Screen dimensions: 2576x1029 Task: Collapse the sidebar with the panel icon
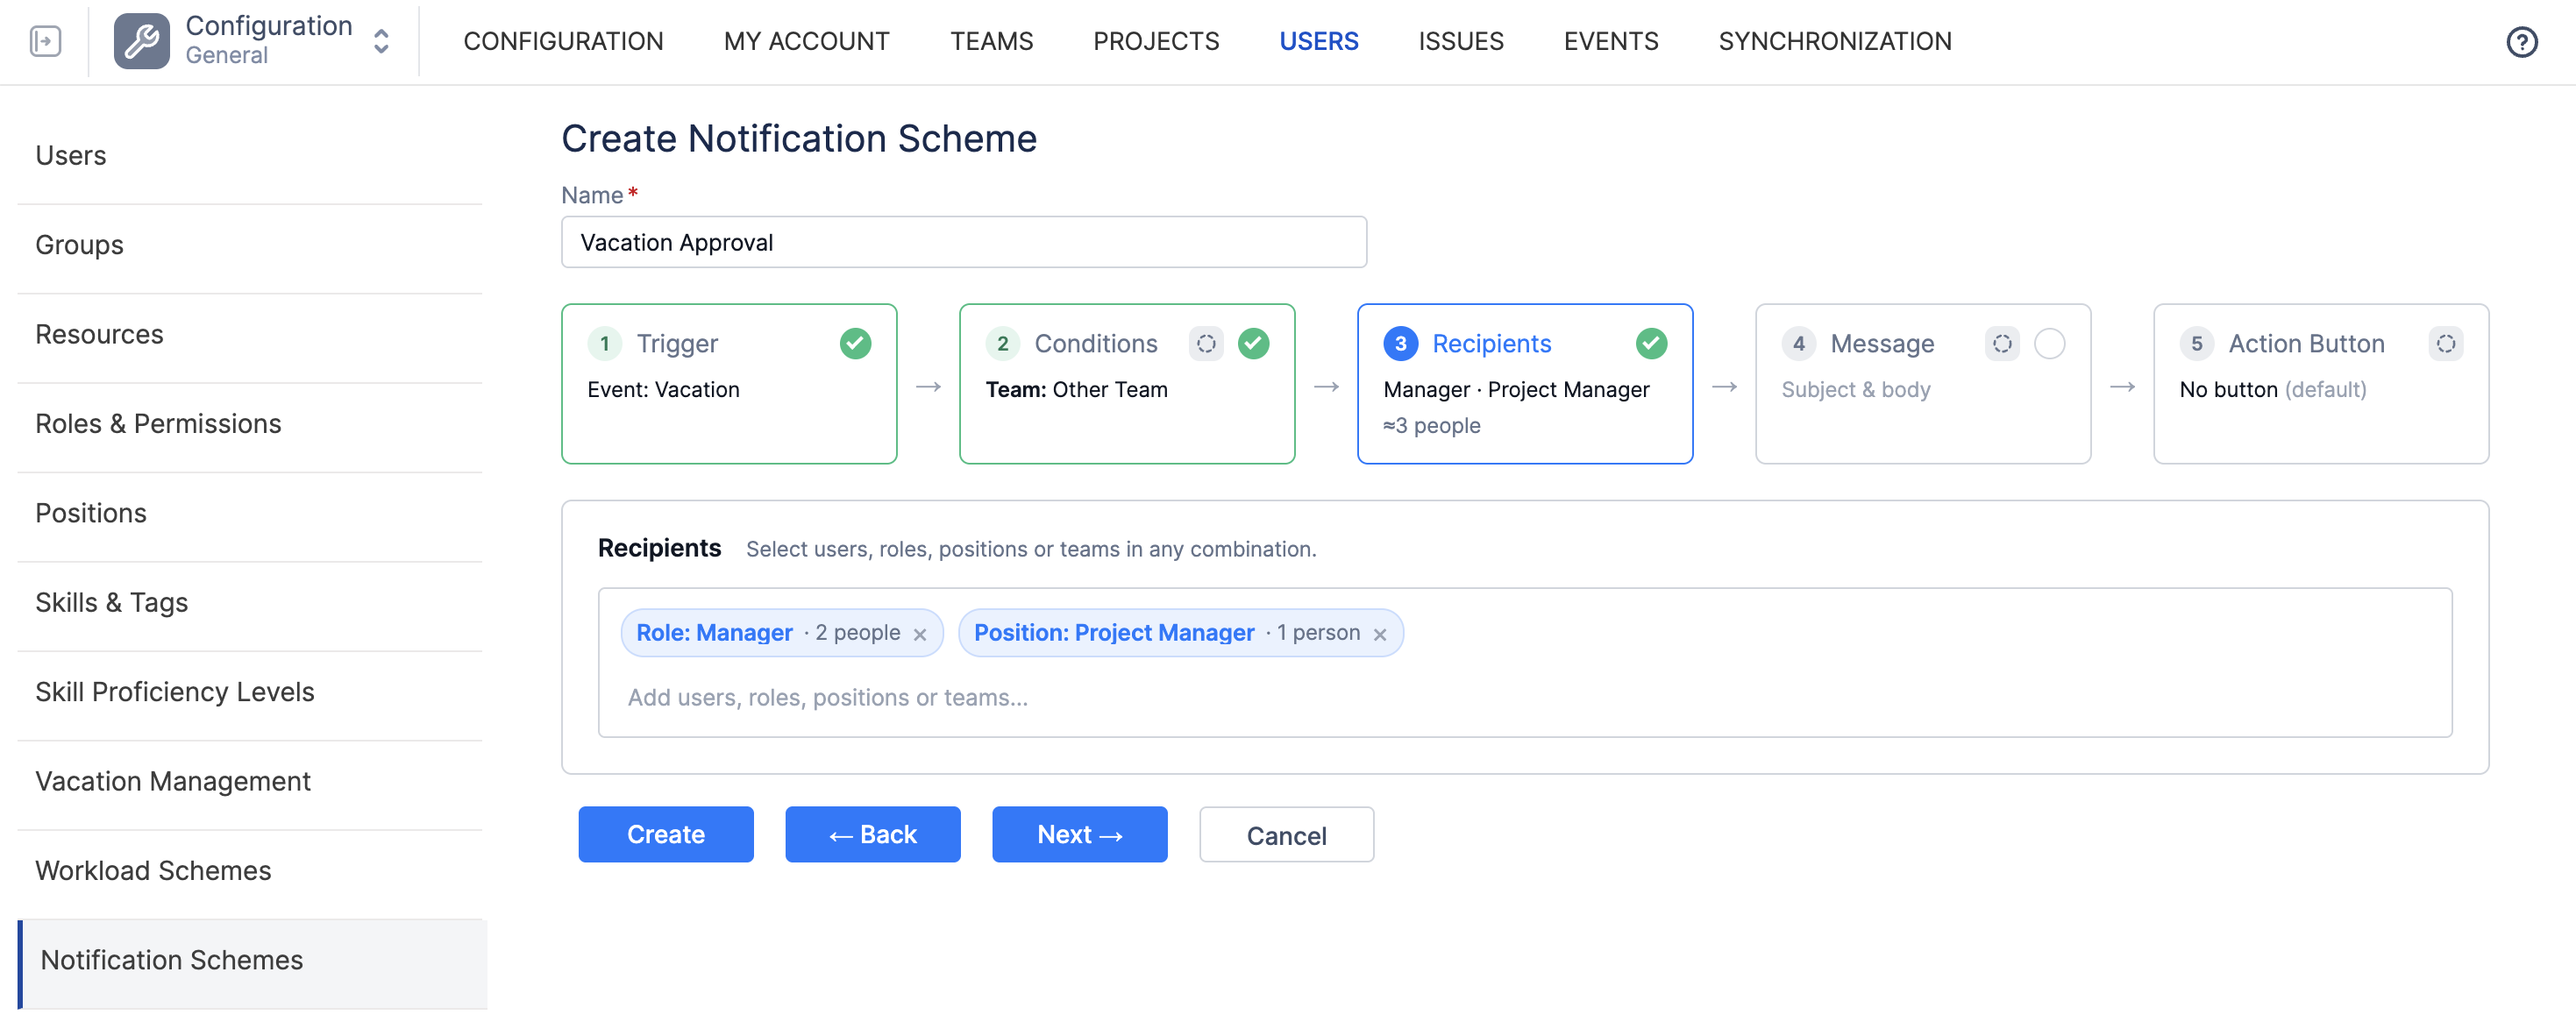coord(45,41)
